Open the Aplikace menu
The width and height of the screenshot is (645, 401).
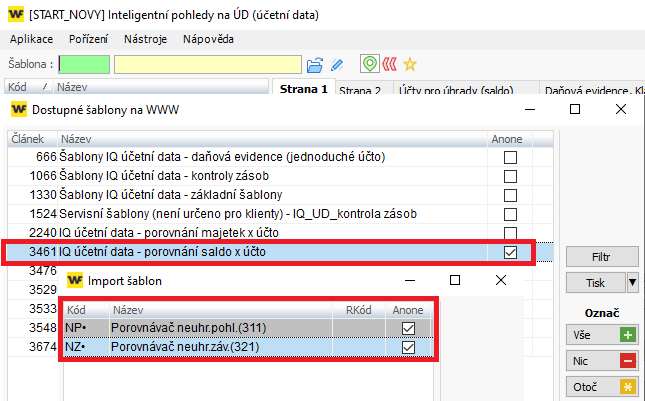tap(32, 39)
